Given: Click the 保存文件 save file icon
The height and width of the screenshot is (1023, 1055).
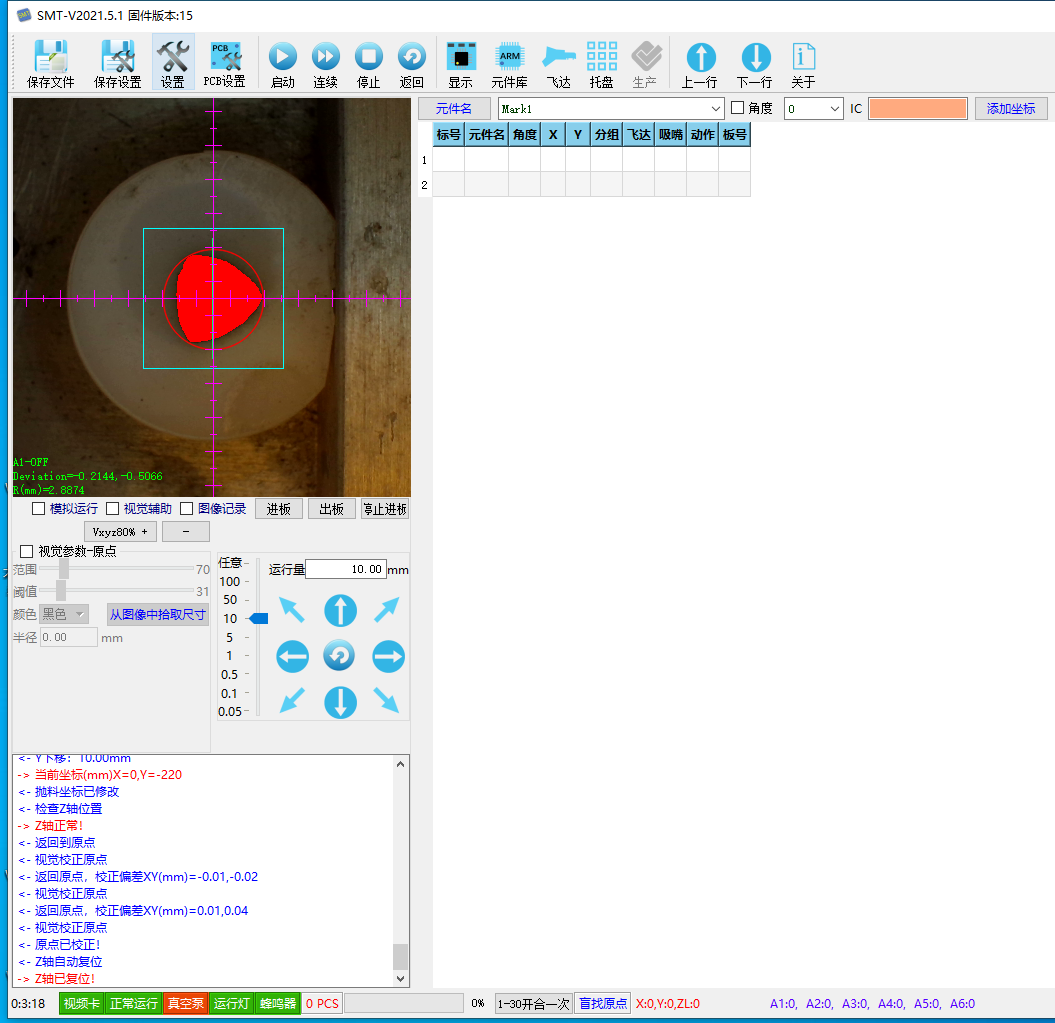Looking at the screenshot, I should point(50,64).
